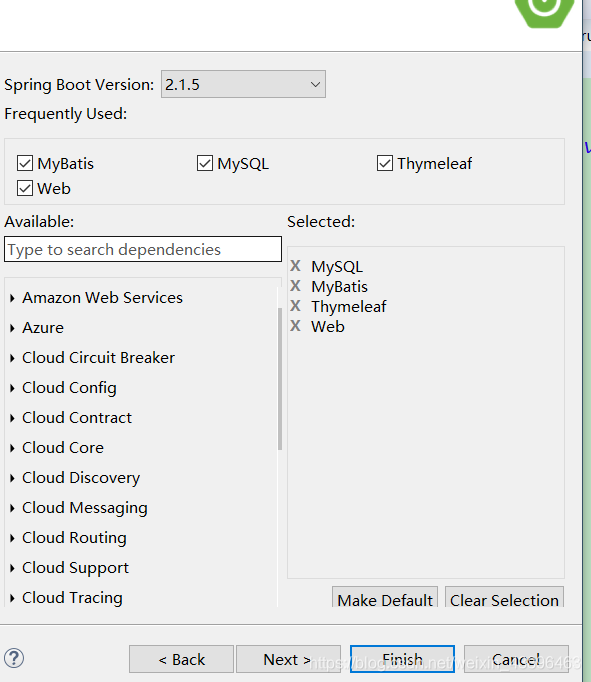591x682 pixels.
Task: Remove Thymeleaf from the Selected dependencies
Action: (x=295, y=306)
